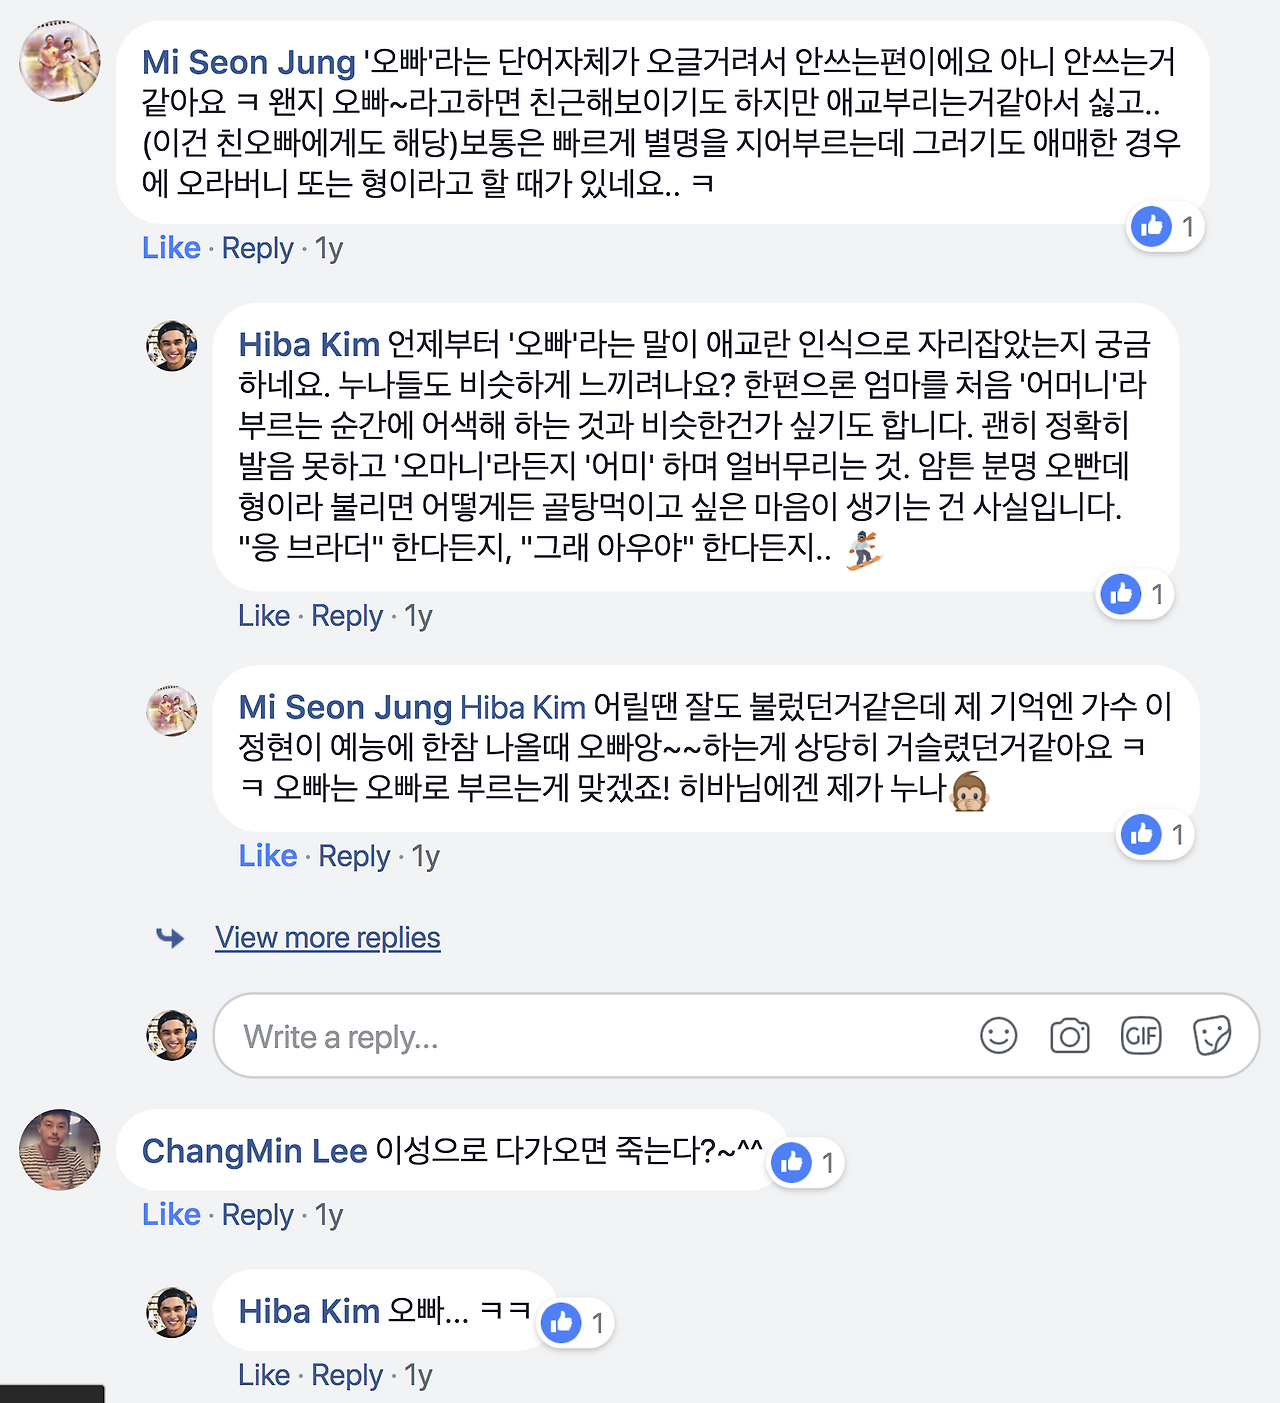
Task: Like ChangMin Lee's comment
Action: 171,1215
